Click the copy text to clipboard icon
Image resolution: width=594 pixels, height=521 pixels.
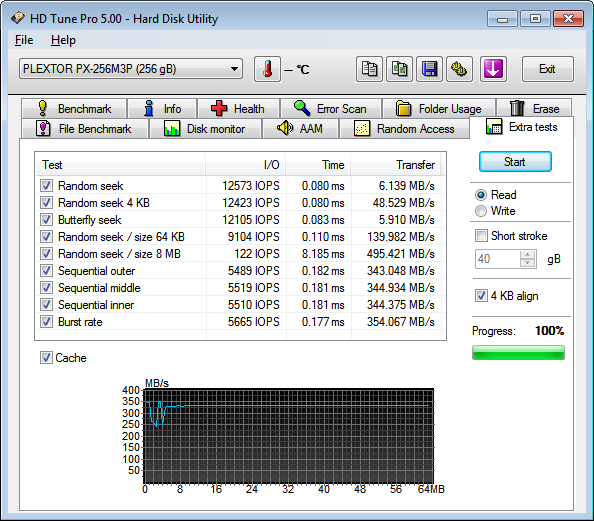click(x=369, y=69)
